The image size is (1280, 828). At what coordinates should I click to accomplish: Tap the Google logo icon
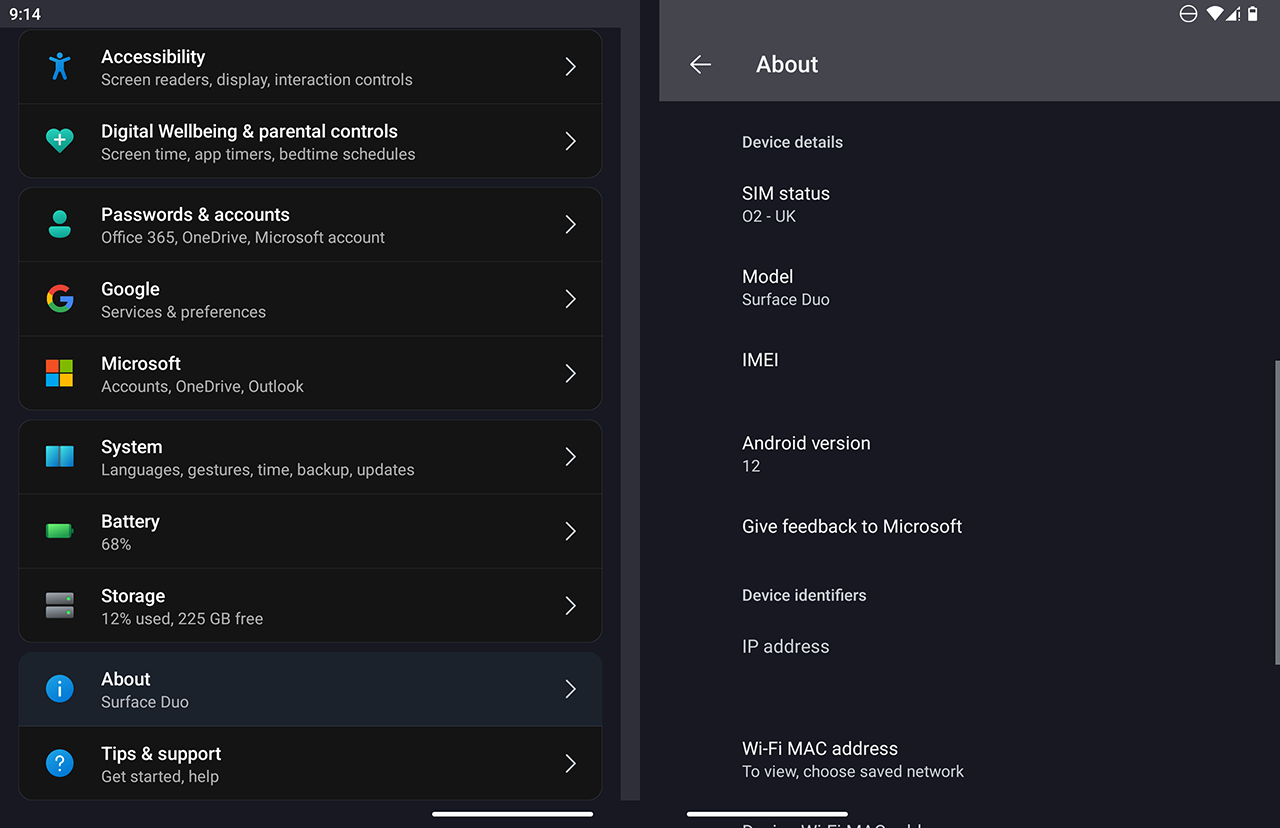click(60, 298)
